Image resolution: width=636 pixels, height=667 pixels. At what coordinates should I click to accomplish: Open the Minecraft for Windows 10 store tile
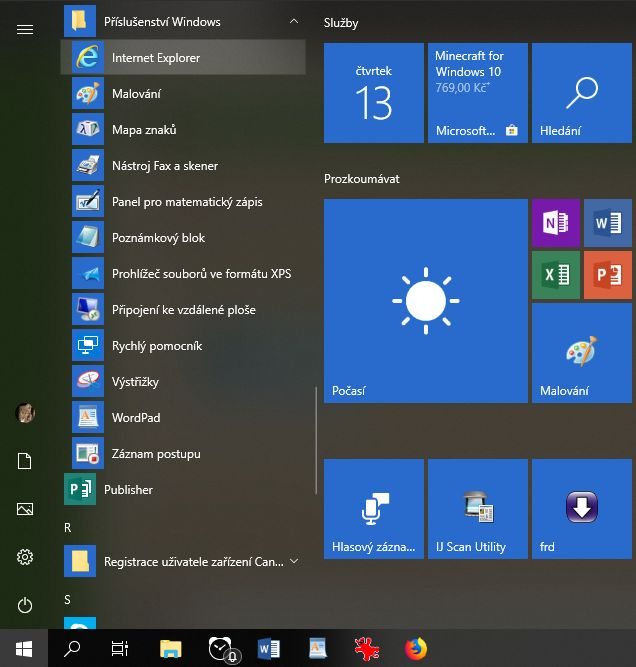[478, 93]
